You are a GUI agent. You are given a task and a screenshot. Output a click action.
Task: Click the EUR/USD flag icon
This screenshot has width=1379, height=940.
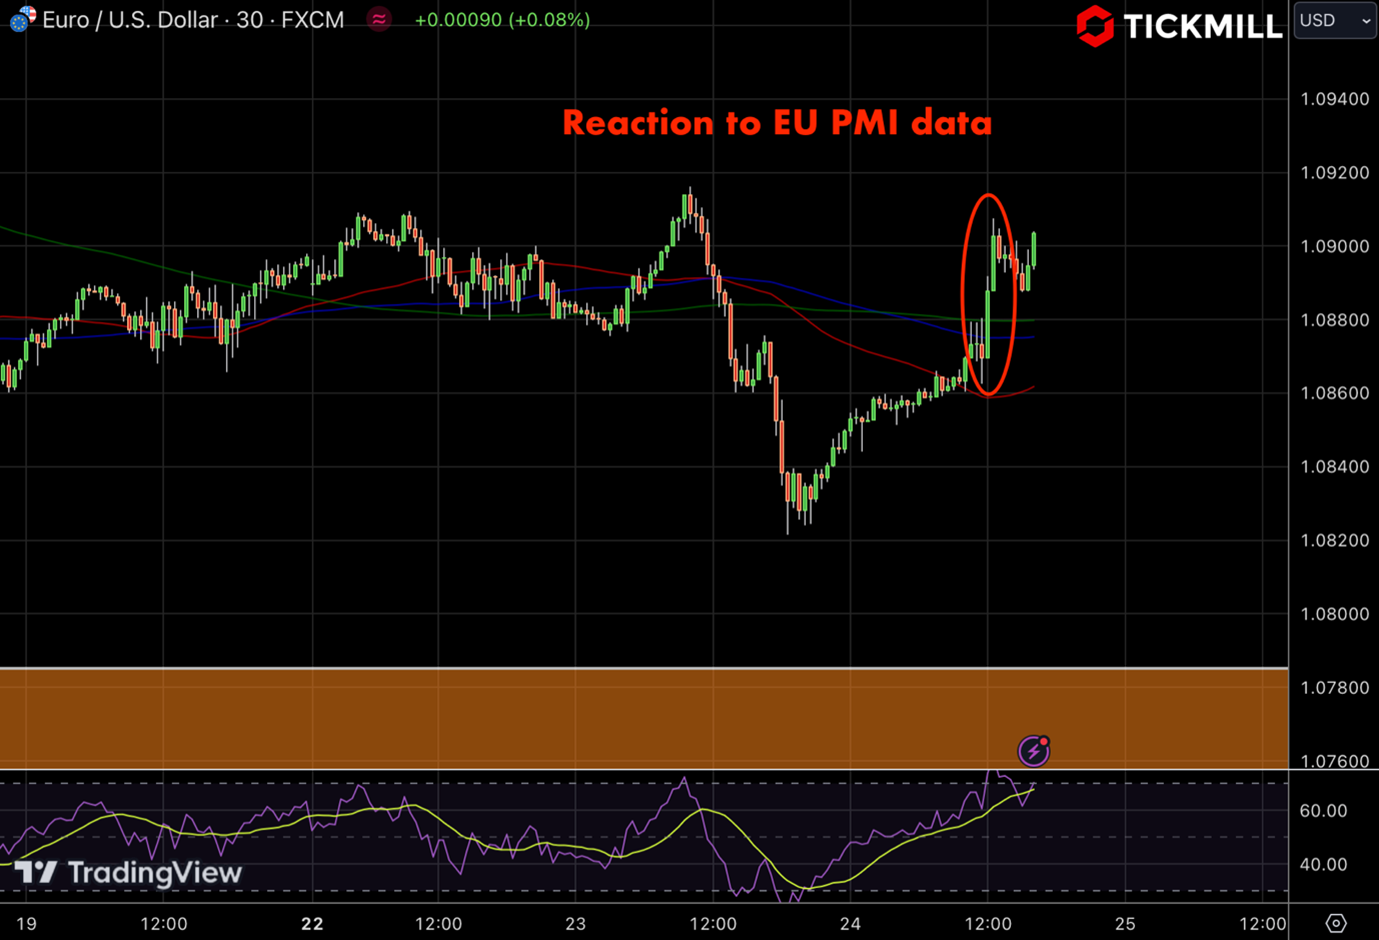pyautogui.click(x=22, y=19)
